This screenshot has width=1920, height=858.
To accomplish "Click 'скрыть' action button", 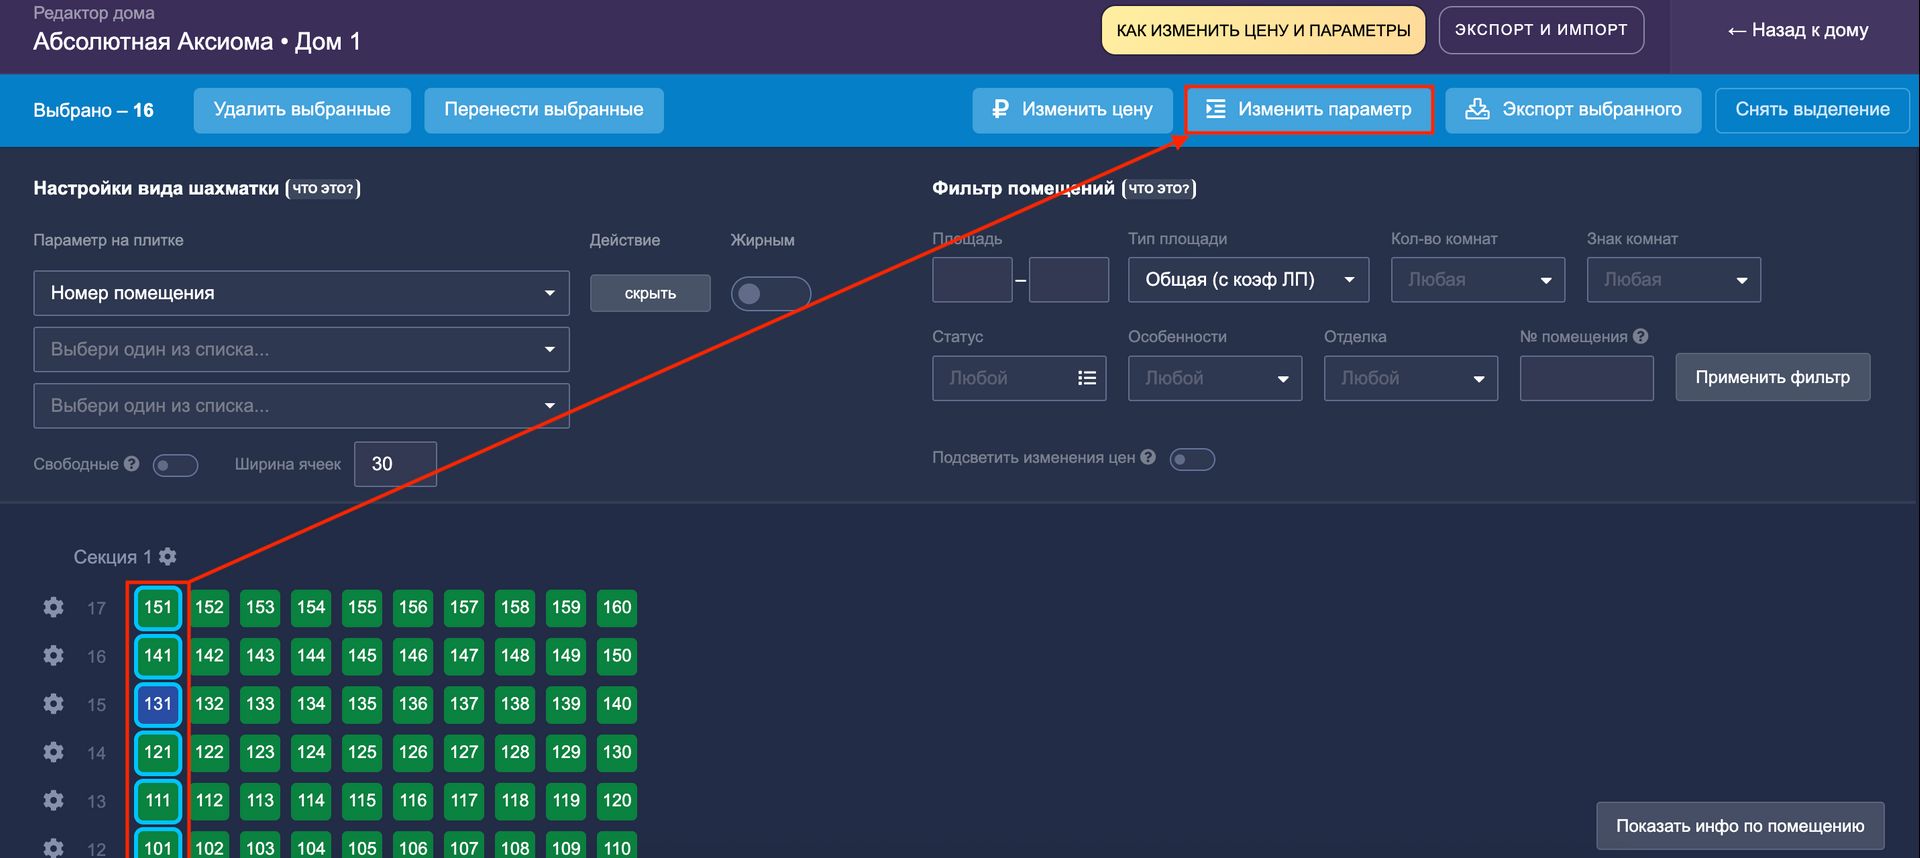I will point(650,293).
